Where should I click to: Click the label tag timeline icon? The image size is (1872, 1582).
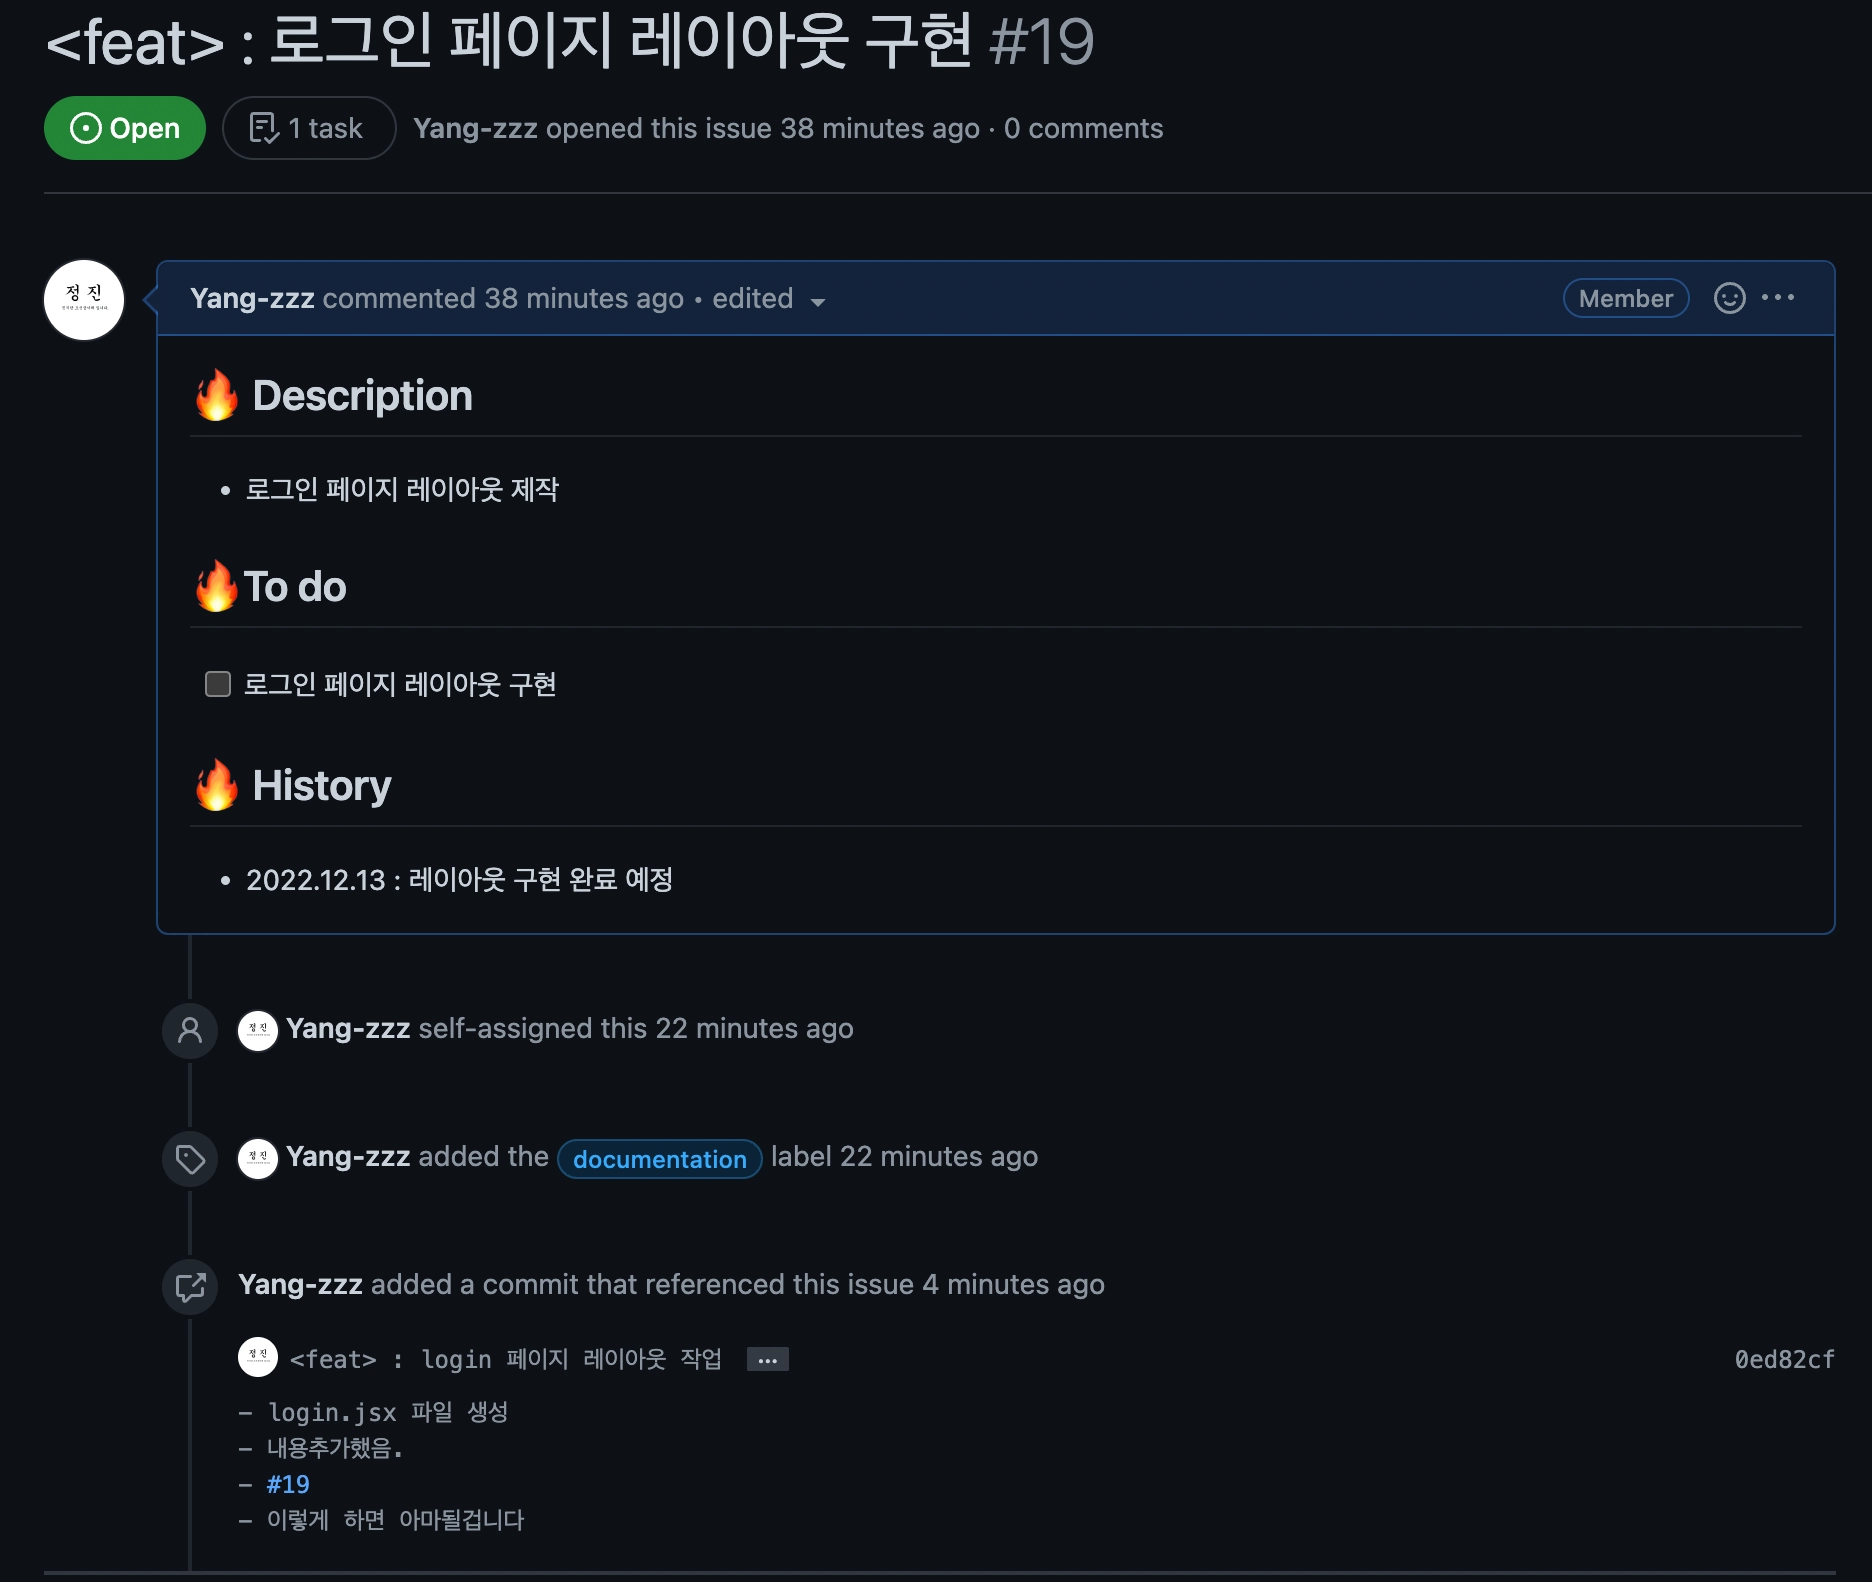(x=190, y=1159)
